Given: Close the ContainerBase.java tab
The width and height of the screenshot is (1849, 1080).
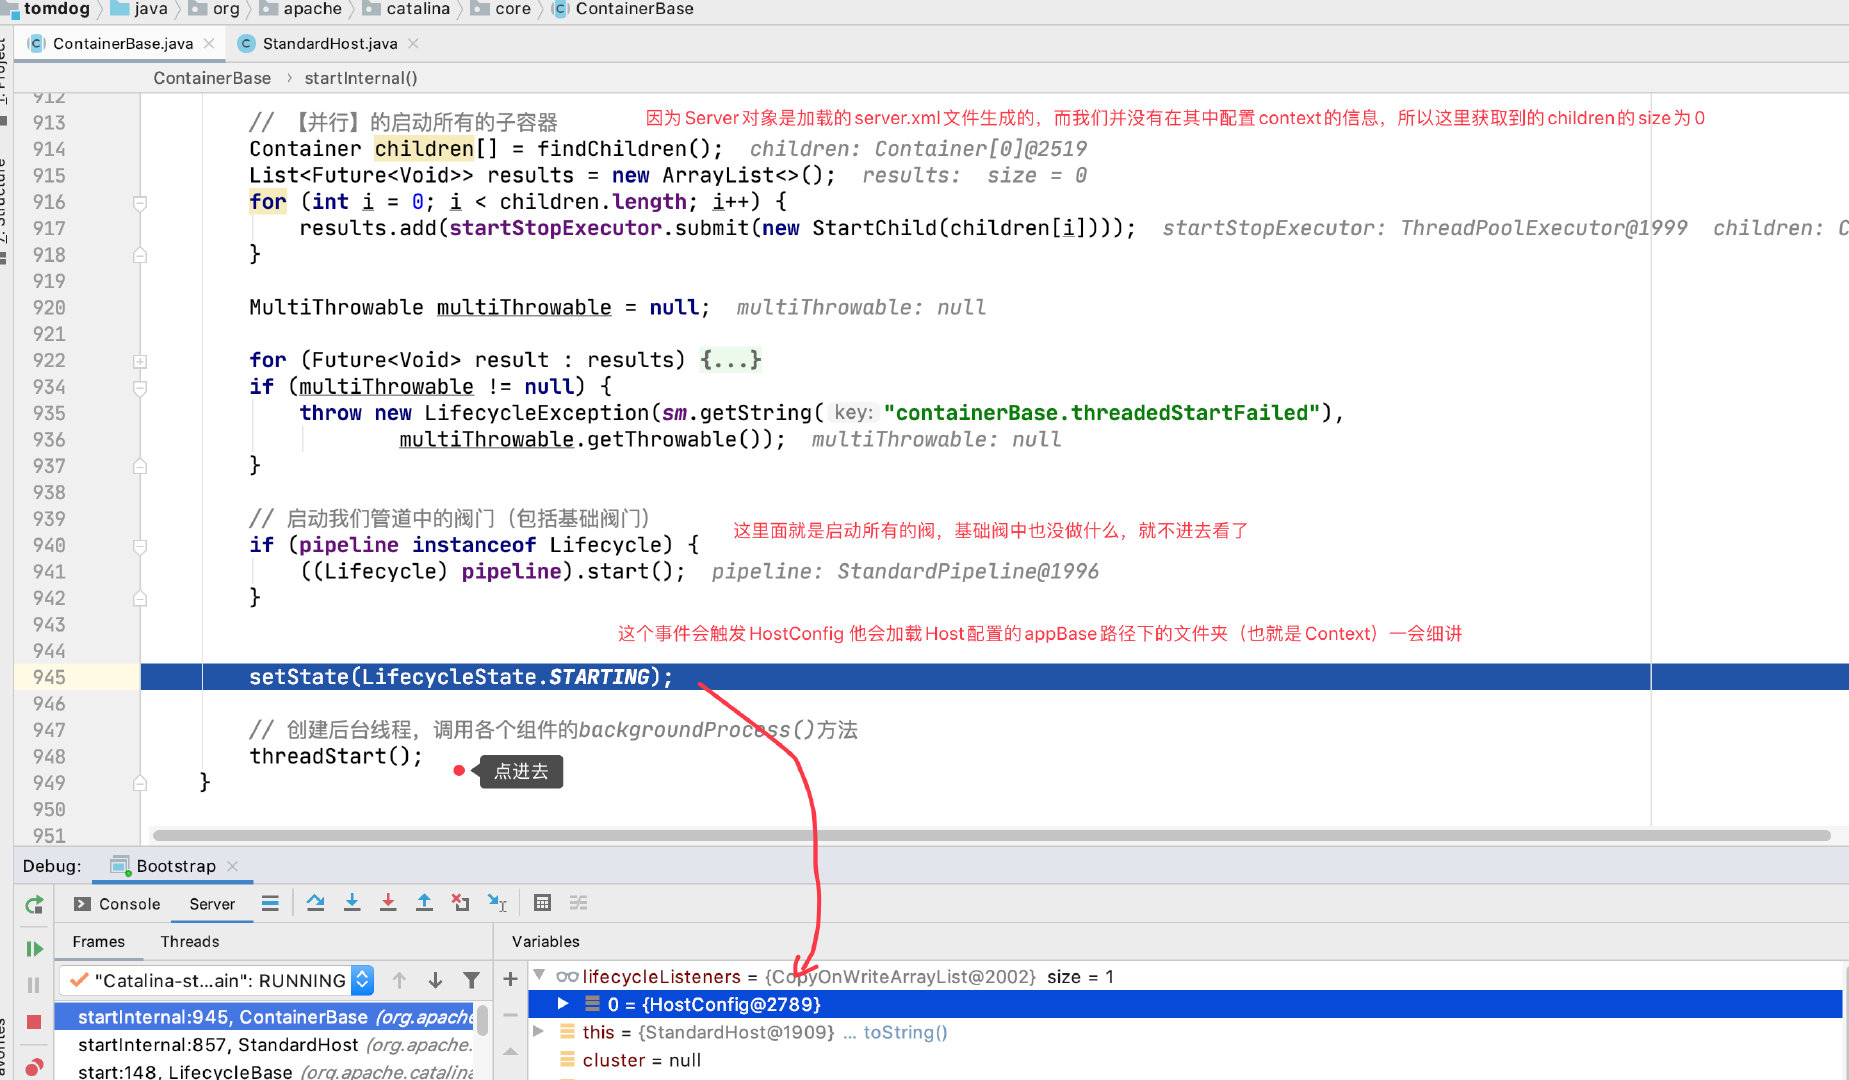Looking at the screenshot, I should point(209,44).
